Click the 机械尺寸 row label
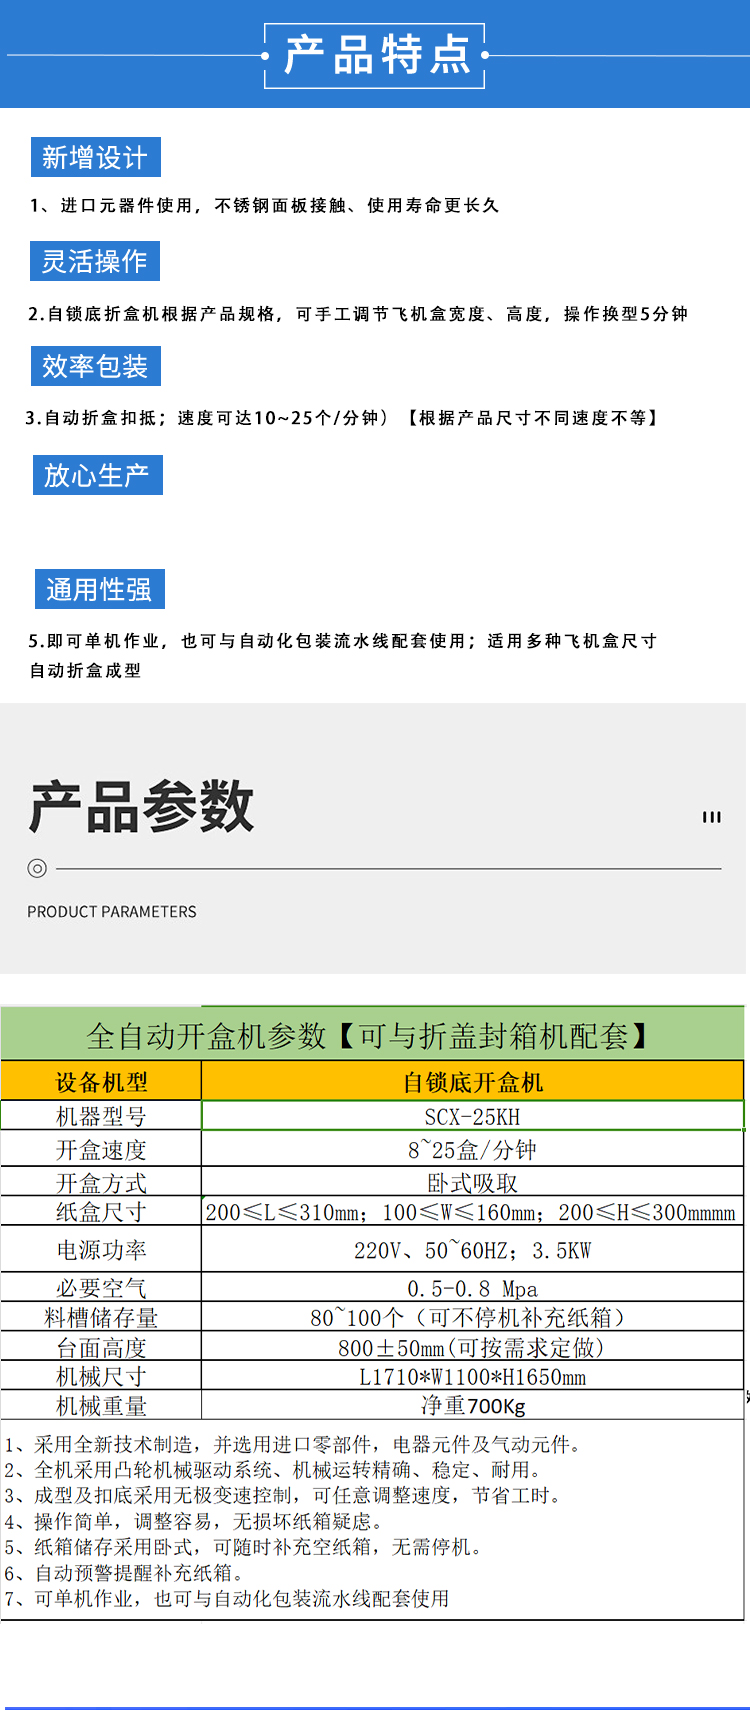Viewport: 750px width, 1710px height. 101,1376
